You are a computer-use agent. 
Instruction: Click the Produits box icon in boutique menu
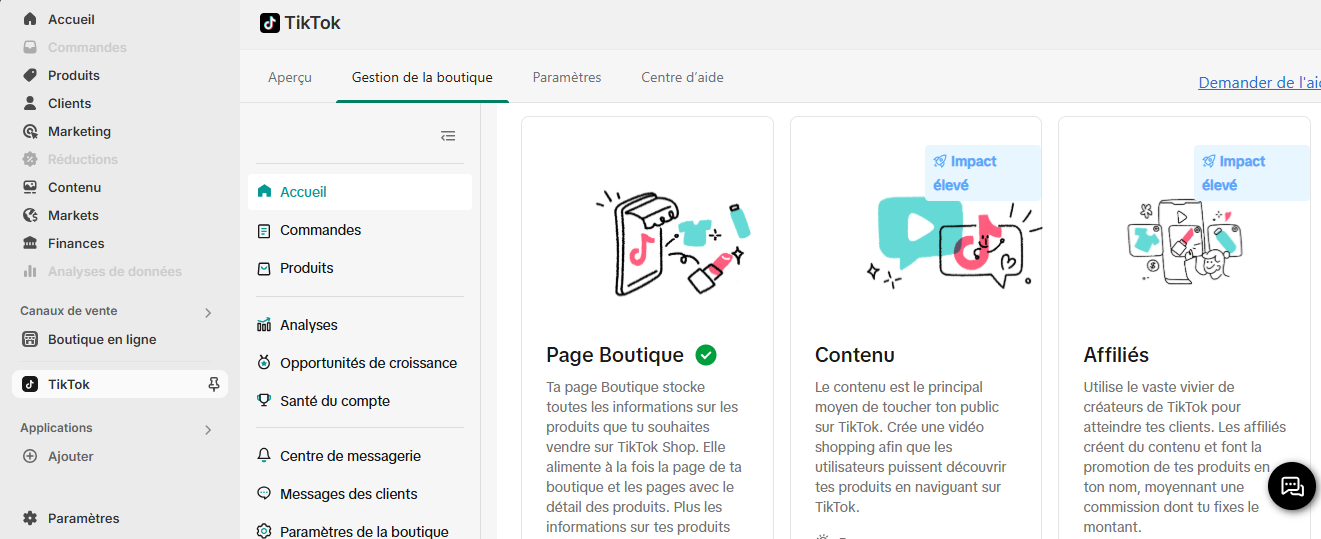(x=264, y=268)
